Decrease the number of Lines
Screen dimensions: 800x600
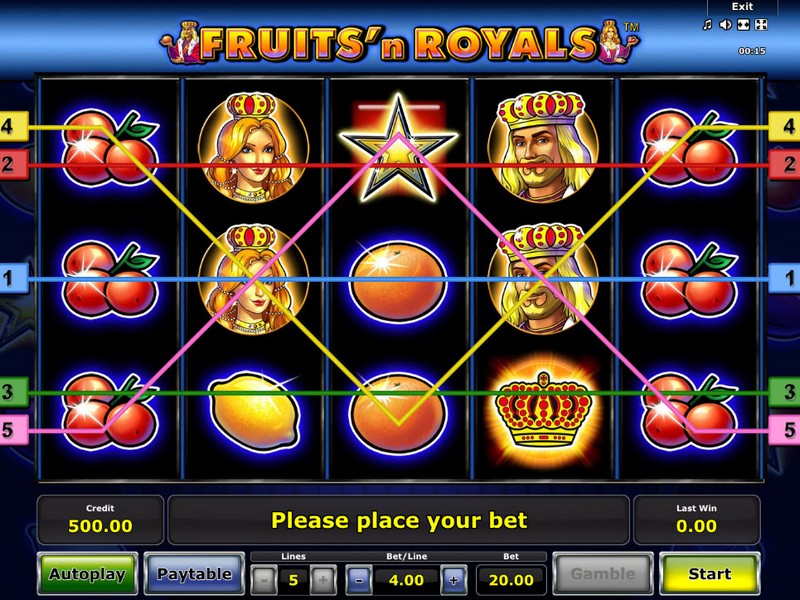tap(264, 580)
